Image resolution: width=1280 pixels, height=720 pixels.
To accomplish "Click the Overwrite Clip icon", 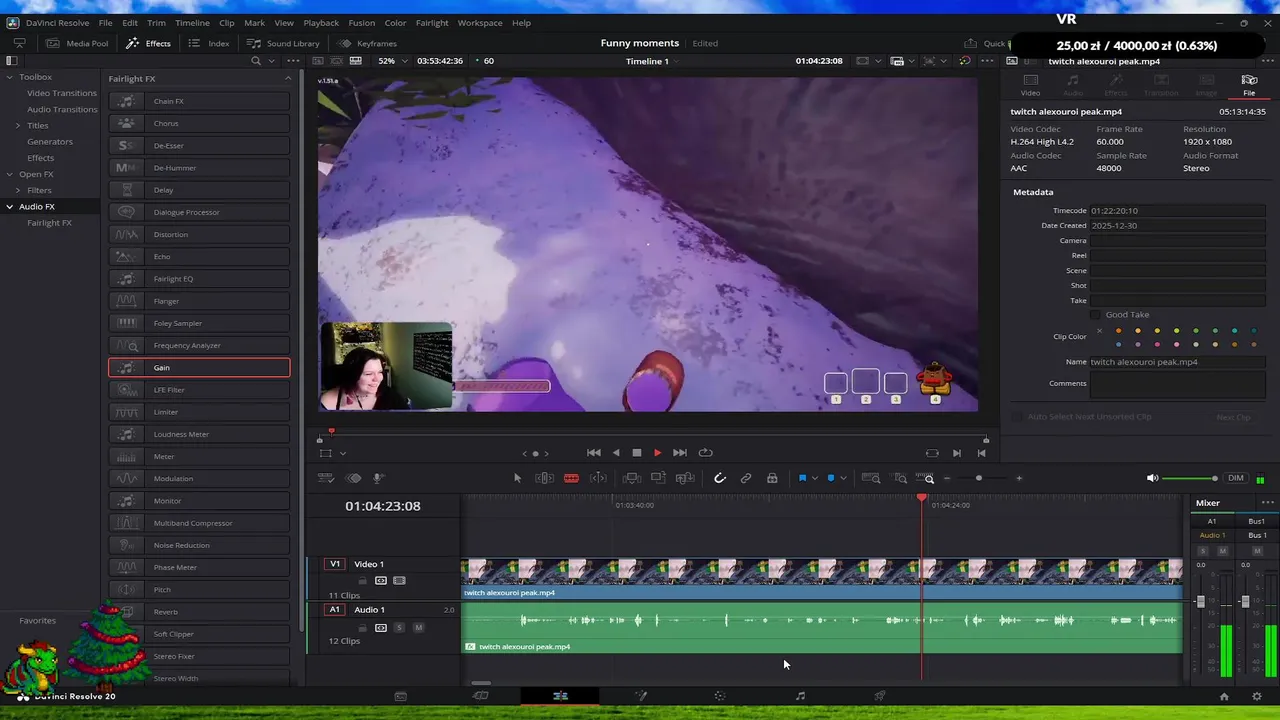I will pos(658,478).
